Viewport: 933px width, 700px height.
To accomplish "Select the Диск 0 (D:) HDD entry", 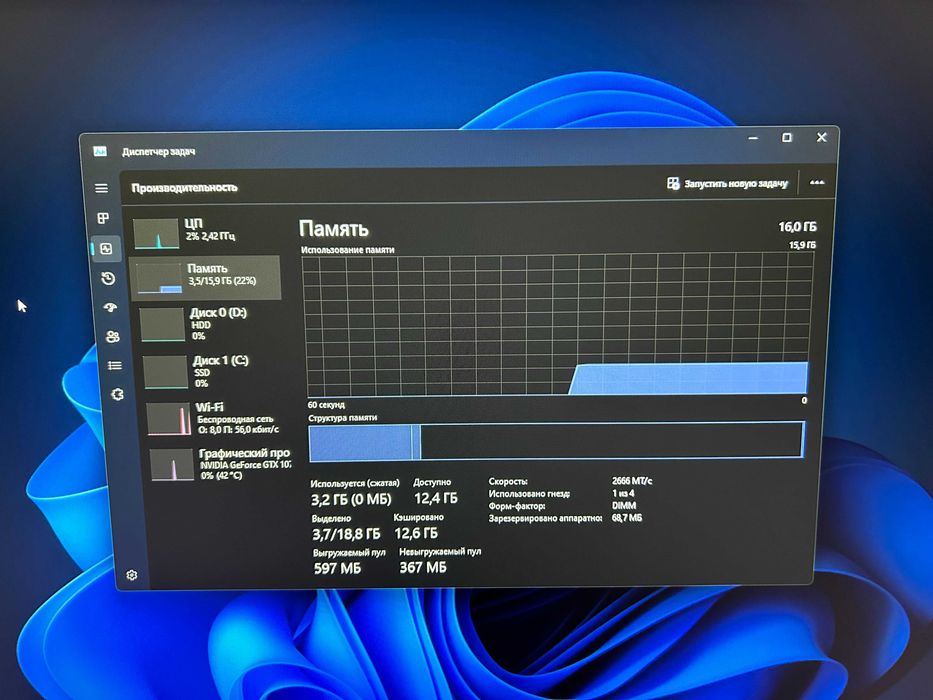I will coord(211,324).
